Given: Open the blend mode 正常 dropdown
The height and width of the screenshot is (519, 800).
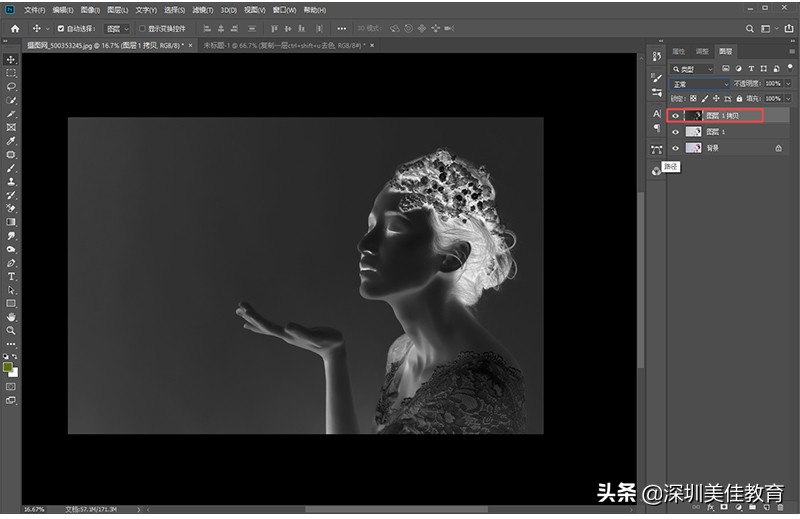Looking at the screenshot, I should tap(699, 84).
